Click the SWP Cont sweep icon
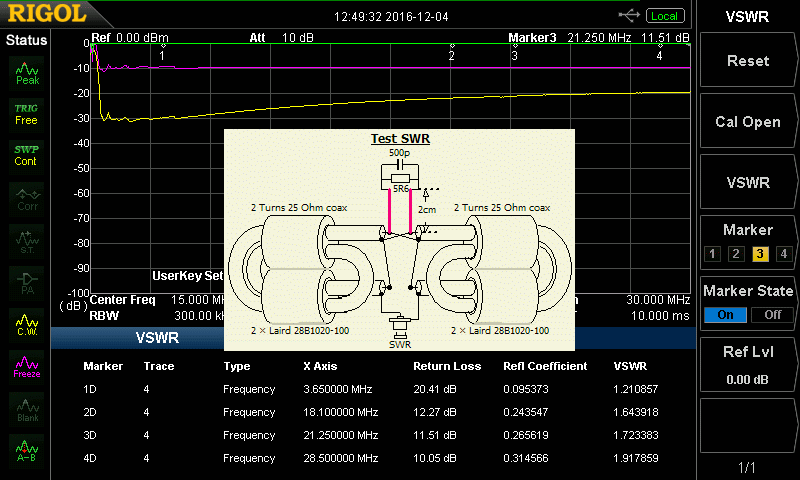800x480 pixels. [27, 156]
